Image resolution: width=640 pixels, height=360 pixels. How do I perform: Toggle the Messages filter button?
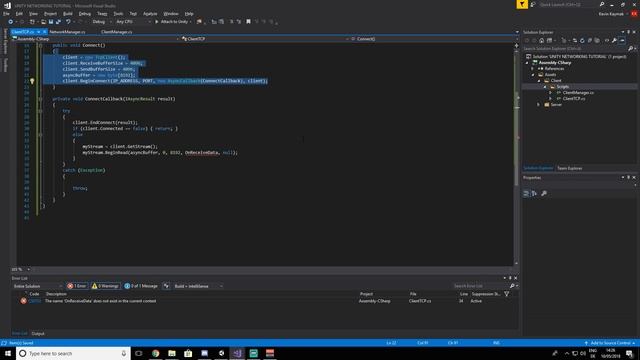pyautogui.click(x=141, y=286)
